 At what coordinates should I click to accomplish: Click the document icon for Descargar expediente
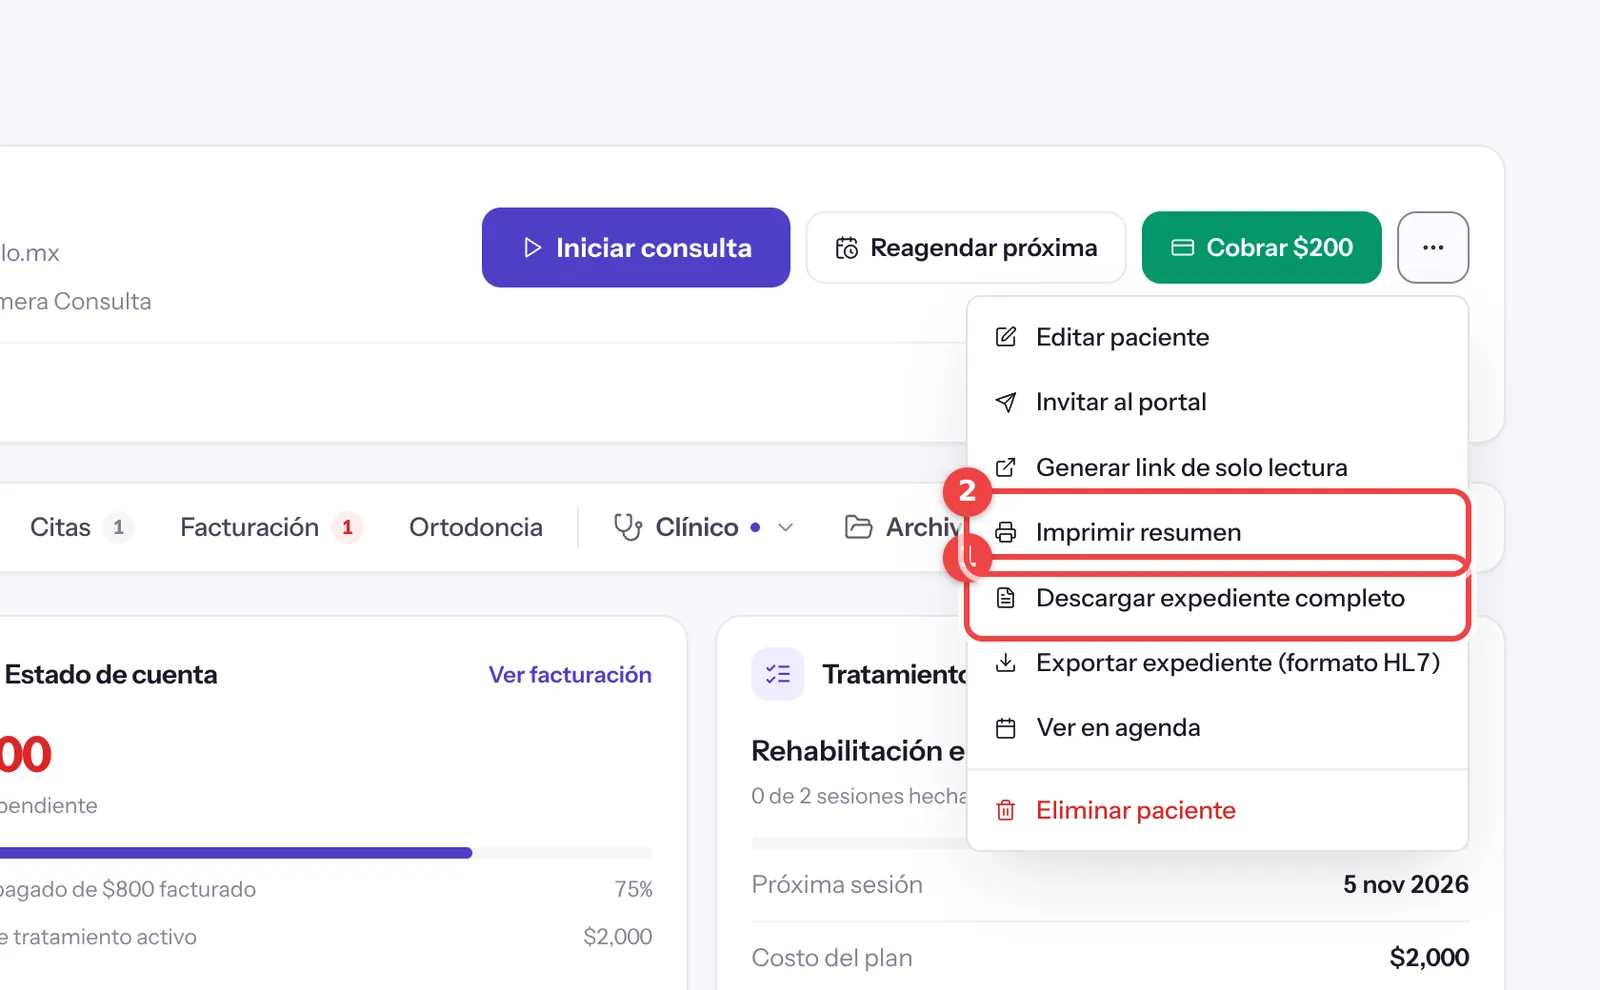coord(1006,598)
